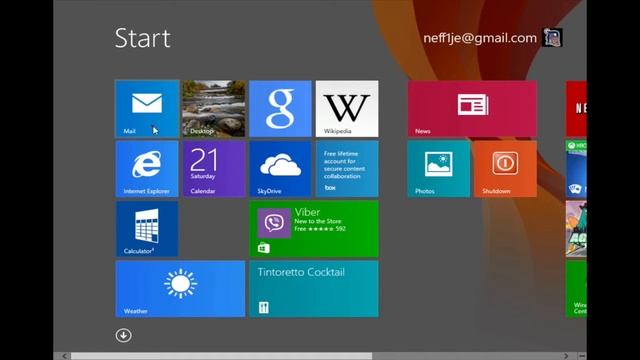Open the SkyDrive tile

(x=280, y=169)
